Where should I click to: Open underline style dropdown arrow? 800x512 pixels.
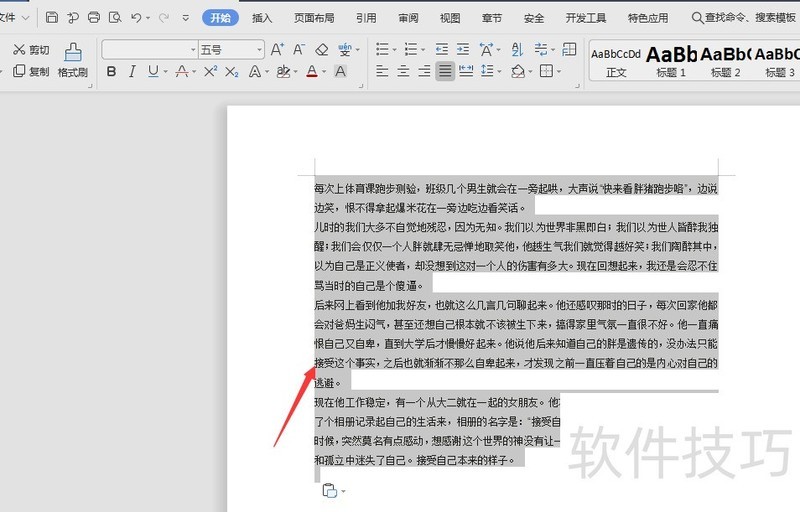(x=166, y=72)
